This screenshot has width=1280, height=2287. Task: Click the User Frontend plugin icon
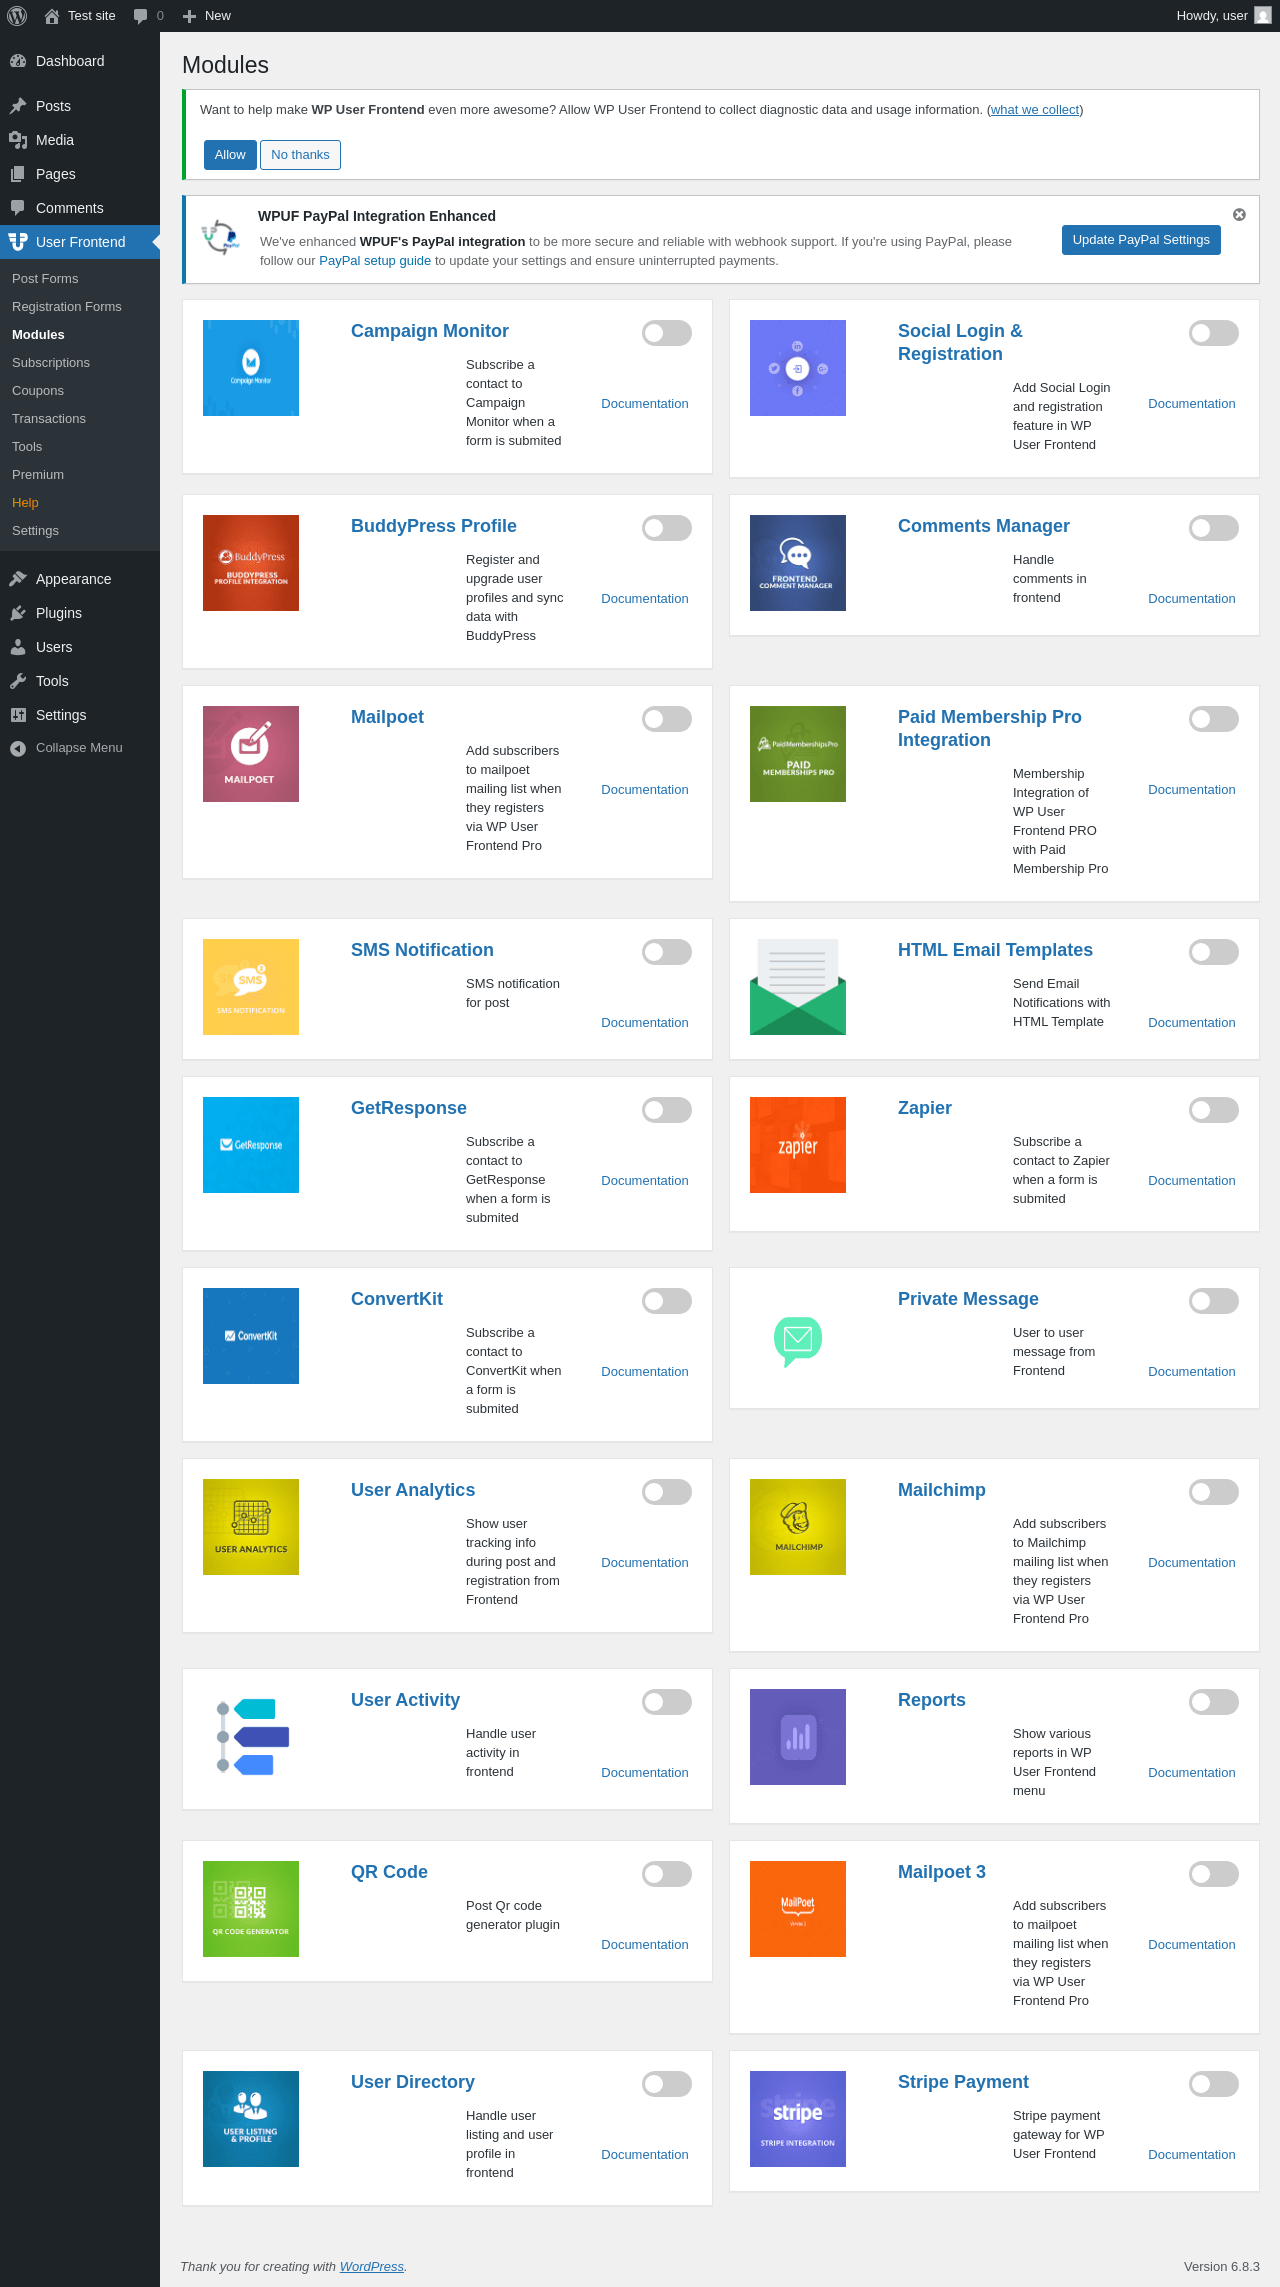[18, 242]
